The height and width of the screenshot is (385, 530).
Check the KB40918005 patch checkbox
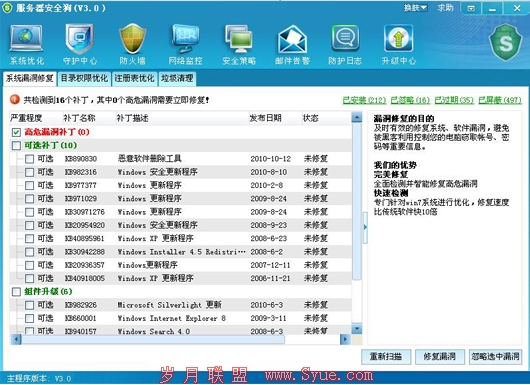click(29, 279)
